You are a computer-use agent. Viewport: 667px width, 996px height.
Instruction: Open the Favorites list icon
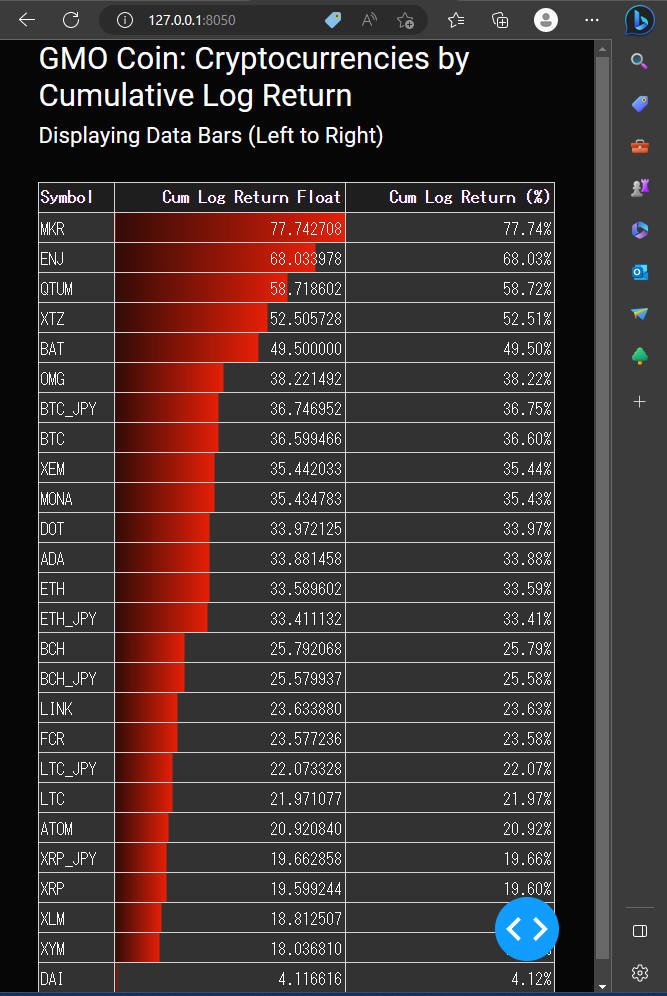(x=455, y=20)
